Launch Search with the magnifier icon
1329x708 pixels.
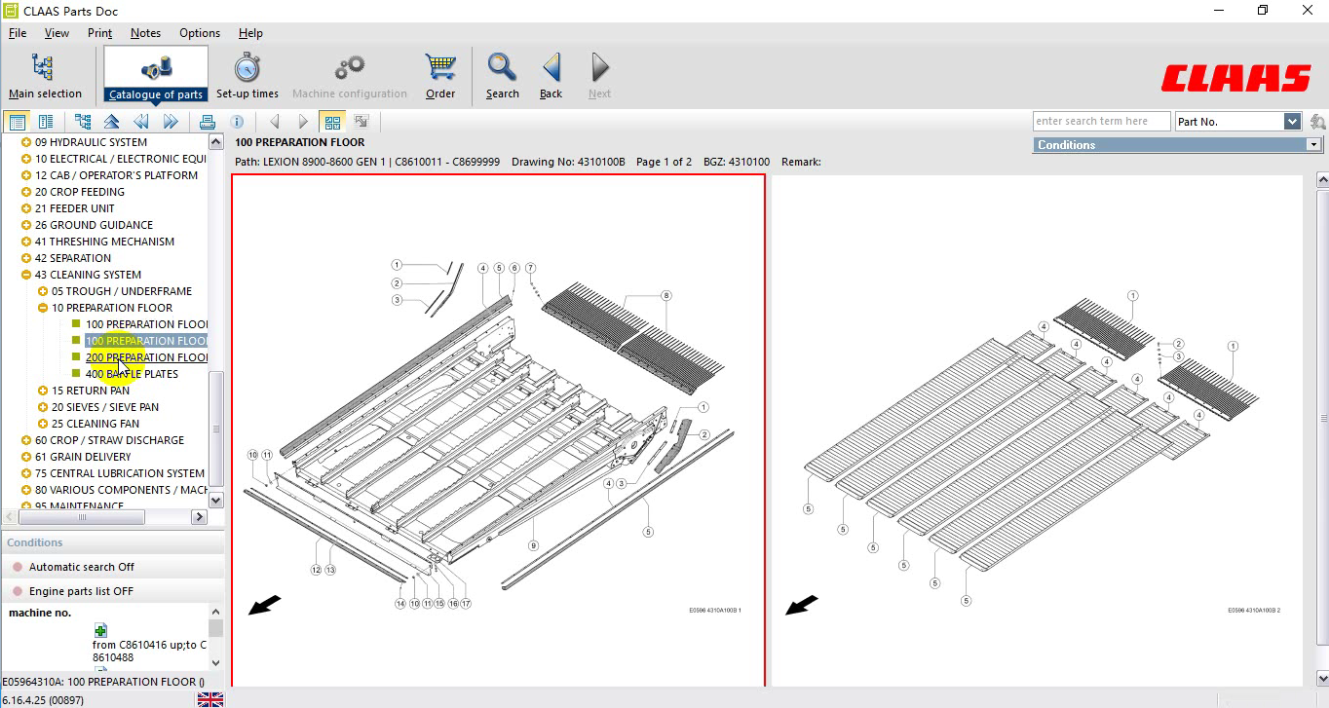(x=502, y=76)
